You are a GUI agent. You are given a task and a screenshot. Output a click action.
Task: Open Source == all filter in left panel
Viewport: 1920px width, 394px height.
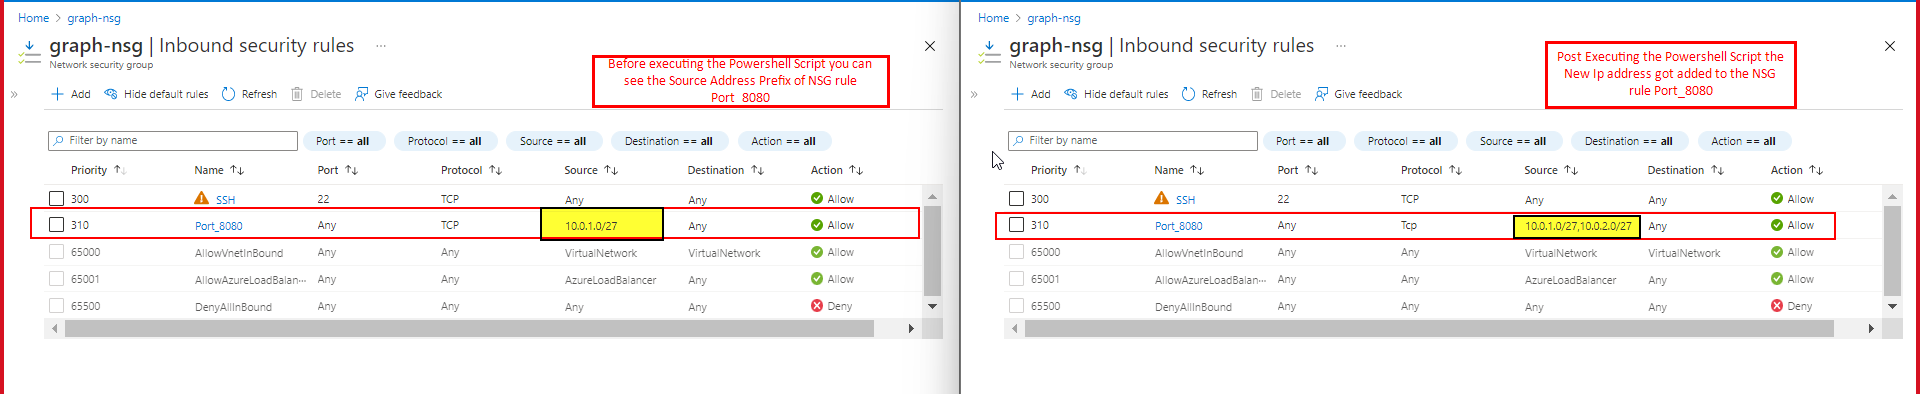553,141
